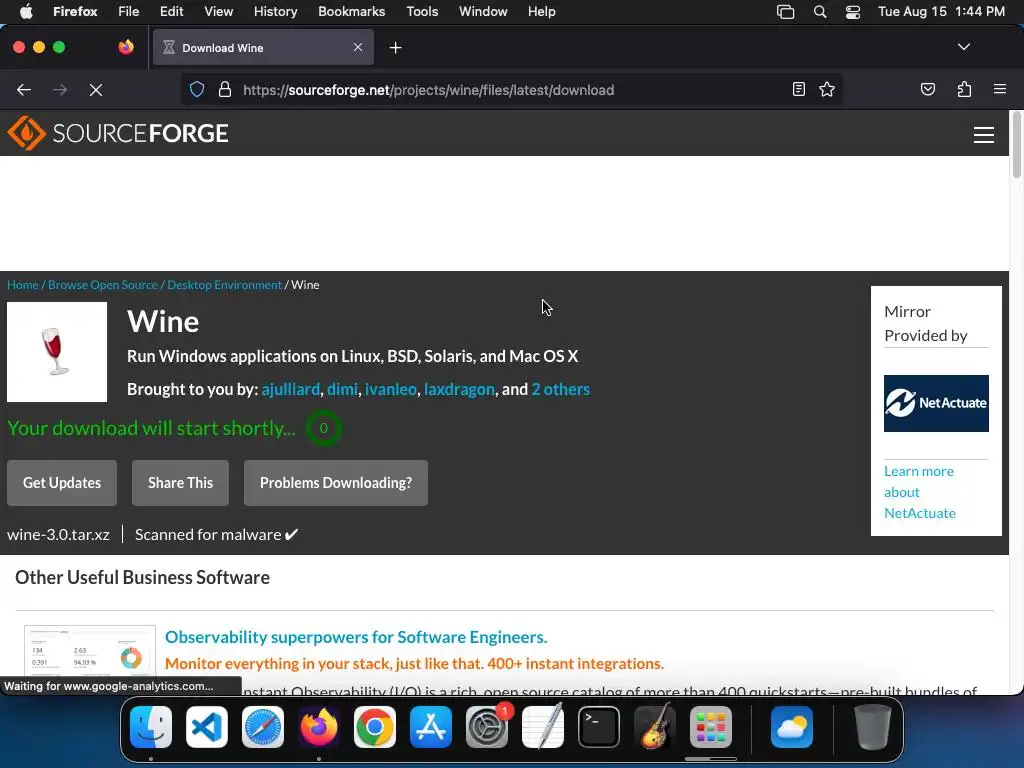
Task: Bookmark this page with star icon
Action: pos(827,89)
